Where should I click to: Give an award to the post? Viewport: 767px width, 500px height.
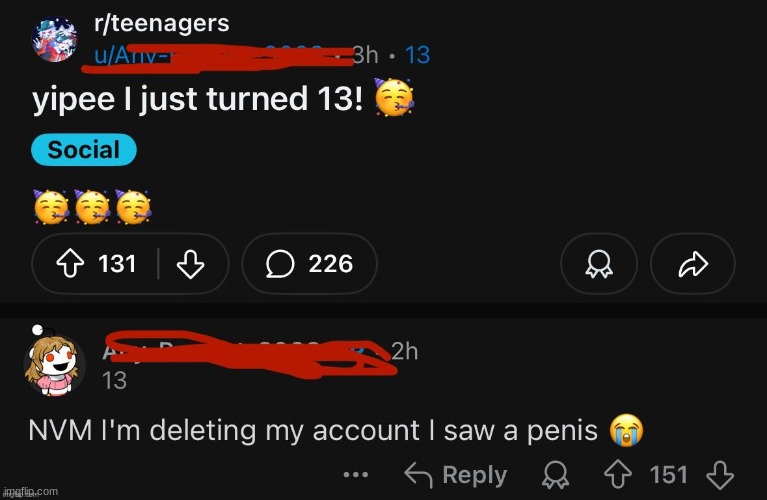pyautogui.click(x=599, y=264)
